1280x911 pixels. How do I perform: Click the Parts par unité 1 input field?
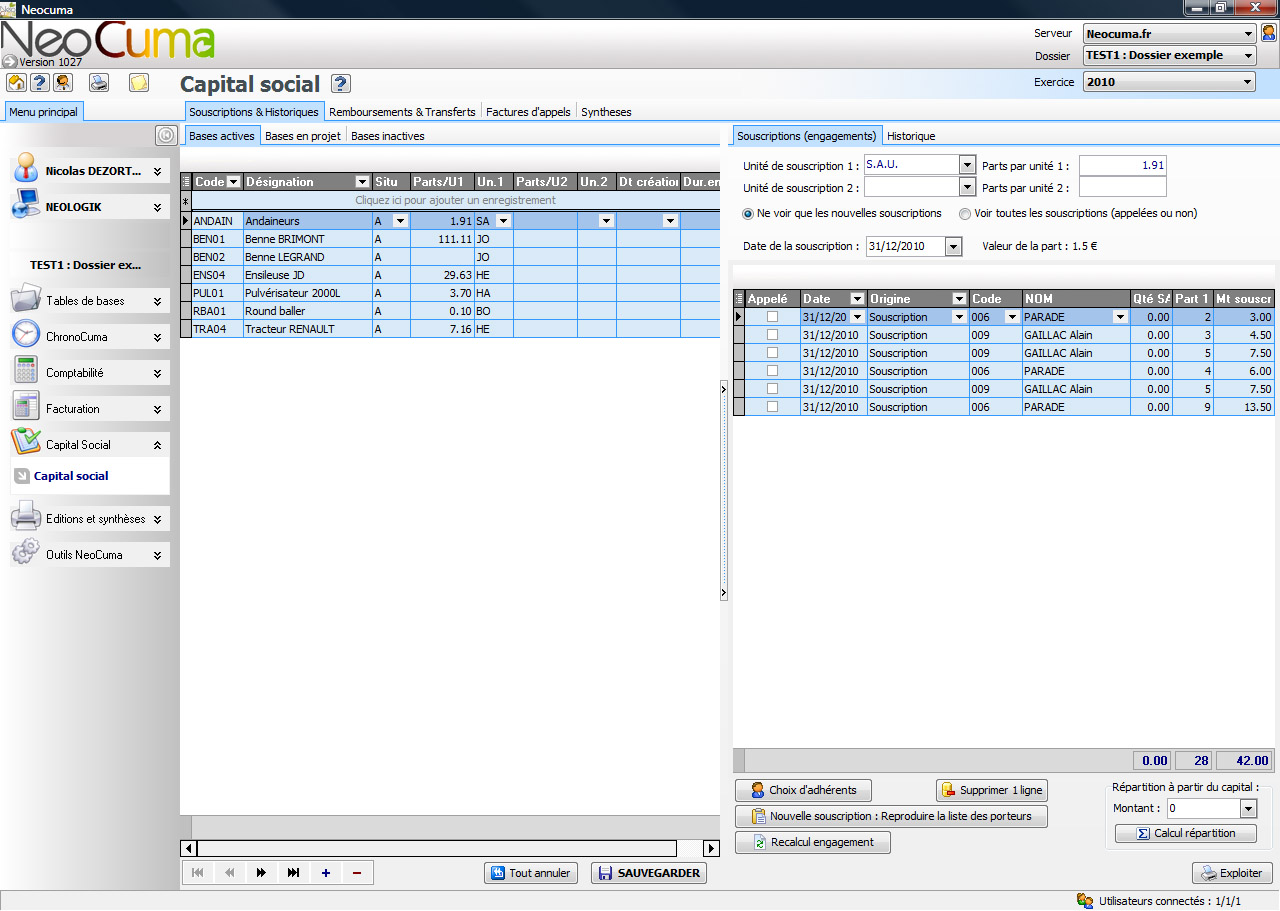coord(1122,165)
